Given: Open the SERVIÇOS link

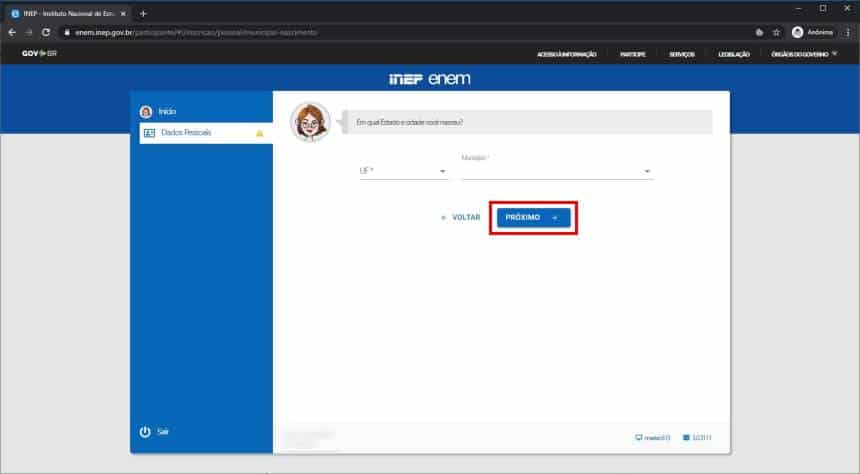Looking at the screenshot, I should click(682, 54).
